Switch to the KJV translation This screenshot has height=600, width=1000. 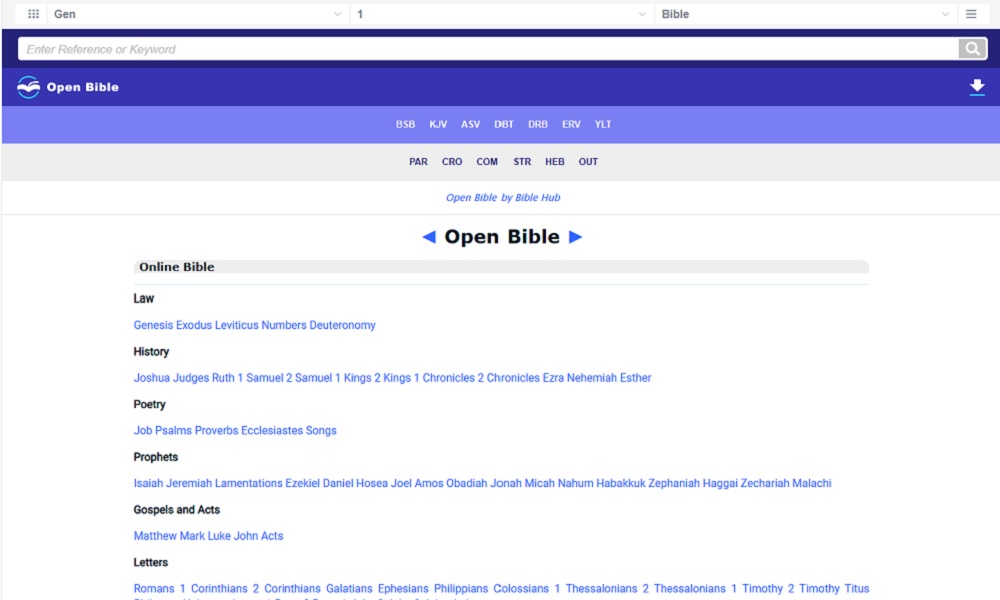(438, 124)
